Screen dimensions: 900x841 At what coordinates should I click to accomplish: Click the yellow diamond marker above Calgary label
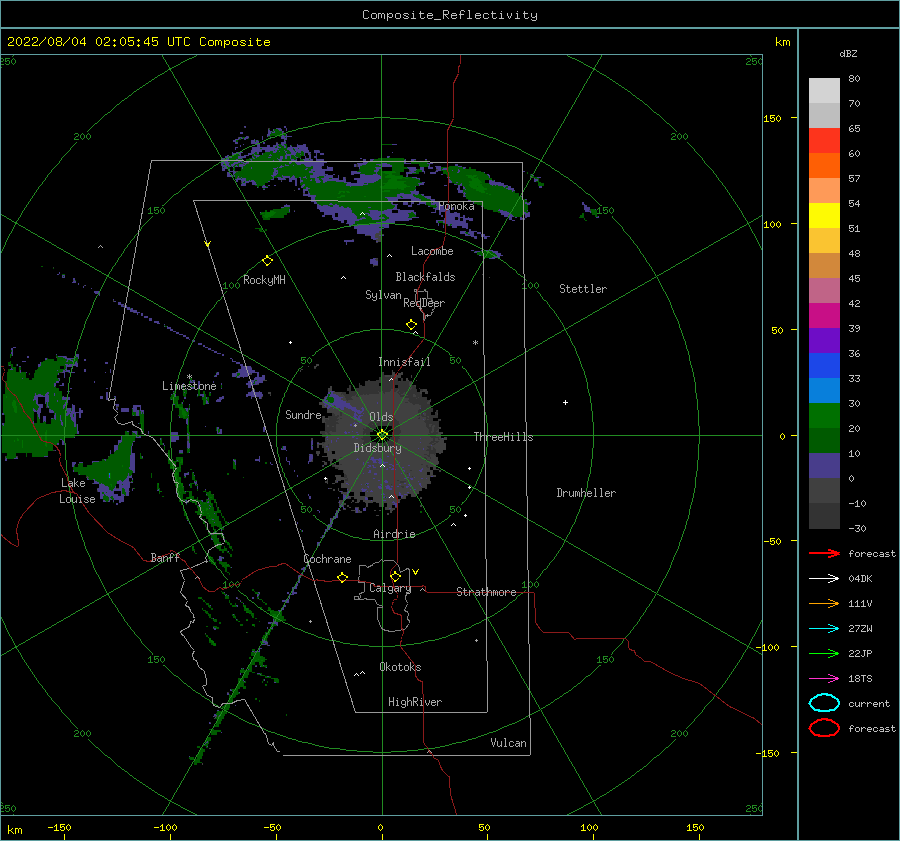coord(395,576)
